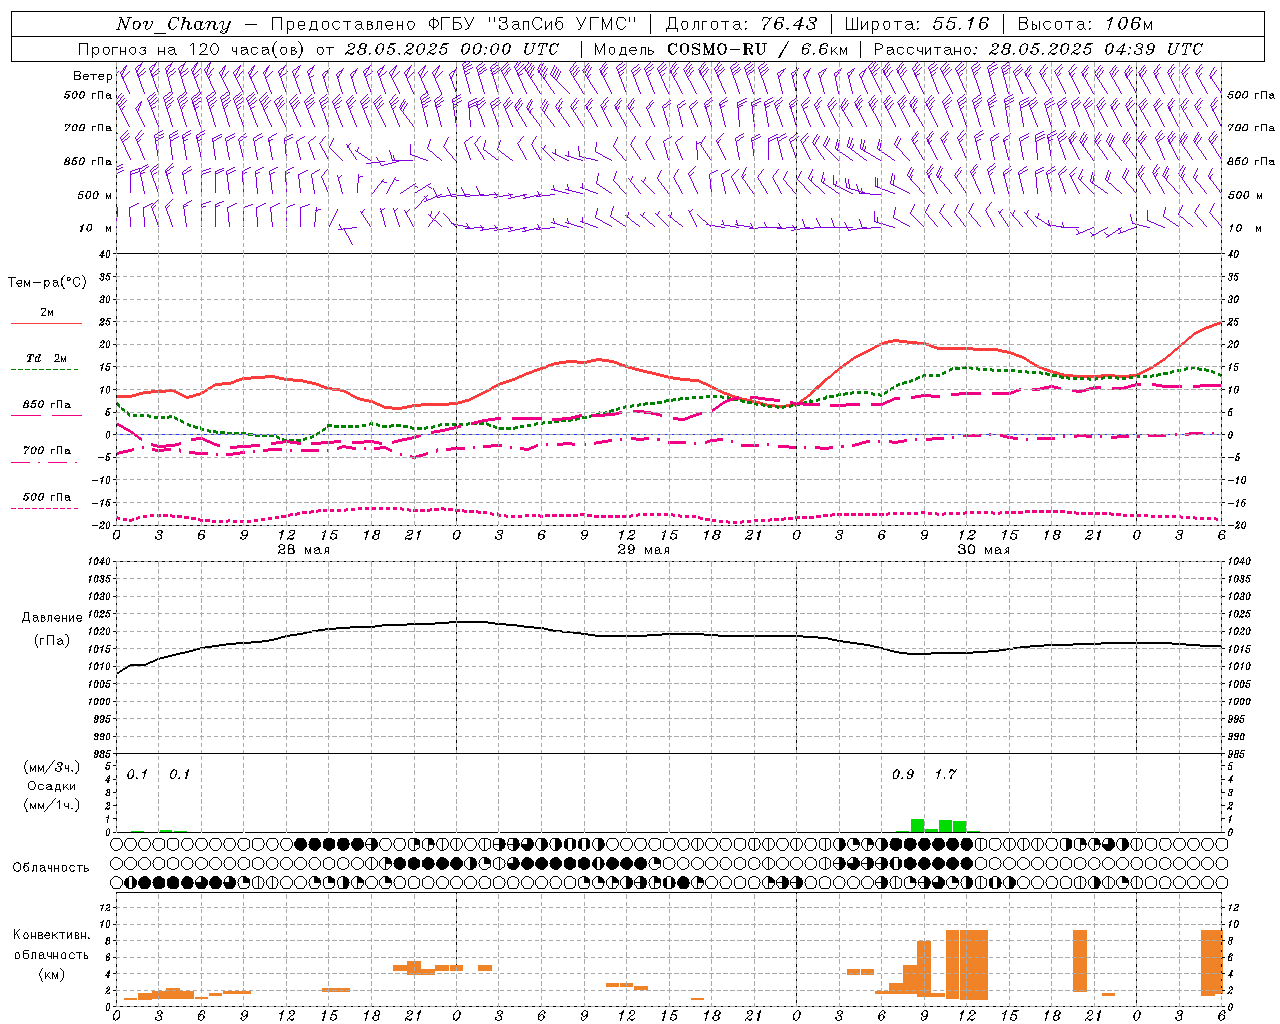The height and width of the screenshot is (1024, 1280).
Task: Click the calculated time 28.05.2025 04:39 UTC
Action: [x=1096, y=49]
